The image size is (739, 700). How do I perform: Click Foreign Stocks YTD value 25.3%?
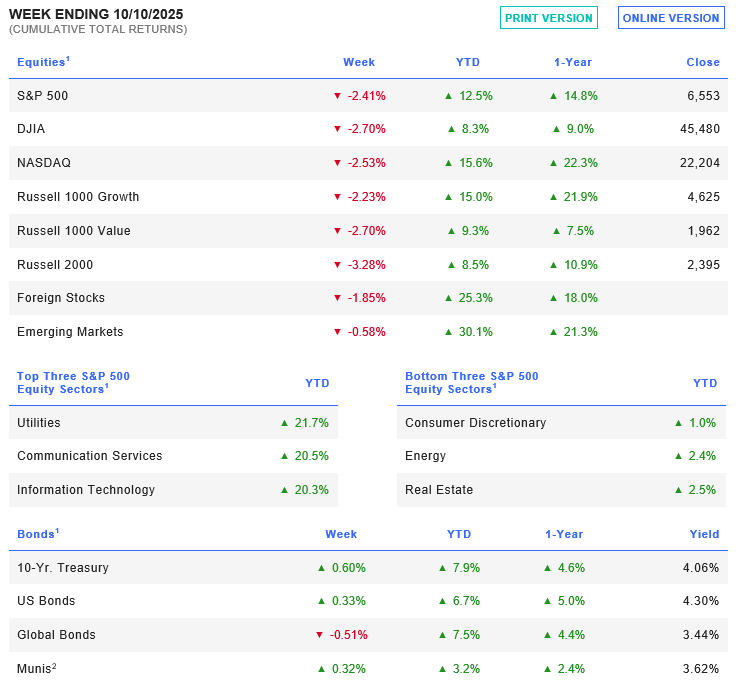[x=476, y=297]
